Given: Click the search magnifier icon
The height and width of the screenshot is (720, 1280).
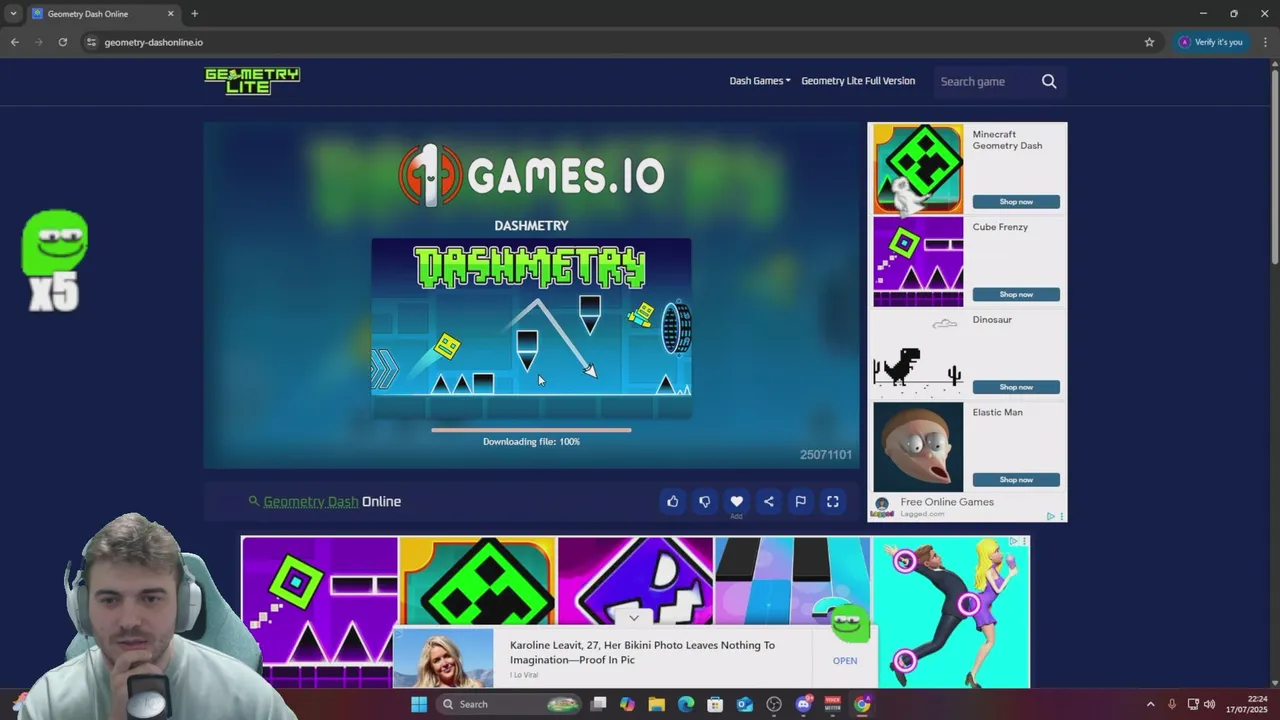Looking at the screenshot, I should point(1049,81).
